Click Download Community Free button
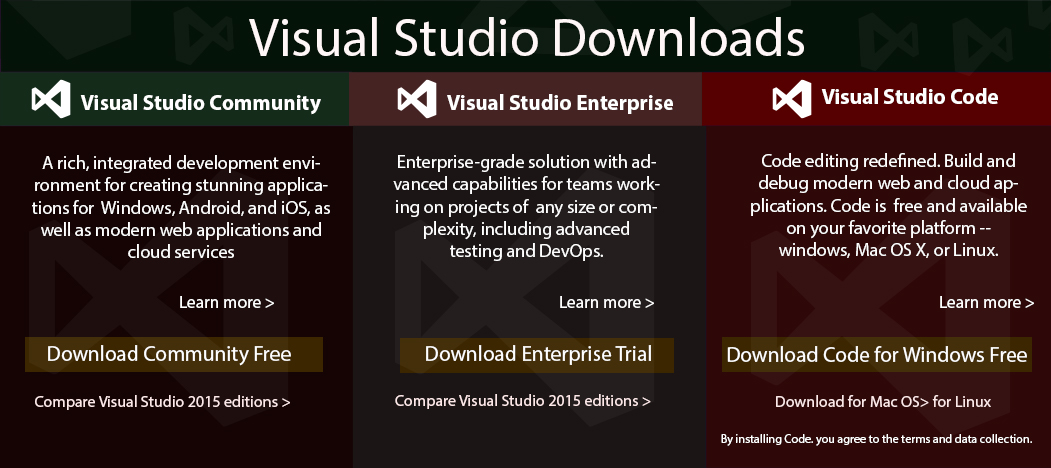 174,355
